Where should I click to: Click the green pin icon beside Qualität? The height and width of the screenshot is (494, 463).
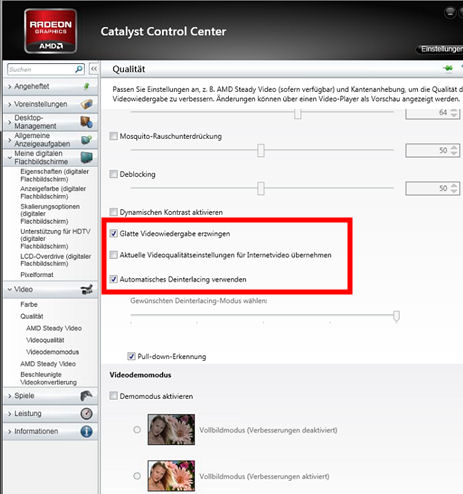(x=448, y=68)
